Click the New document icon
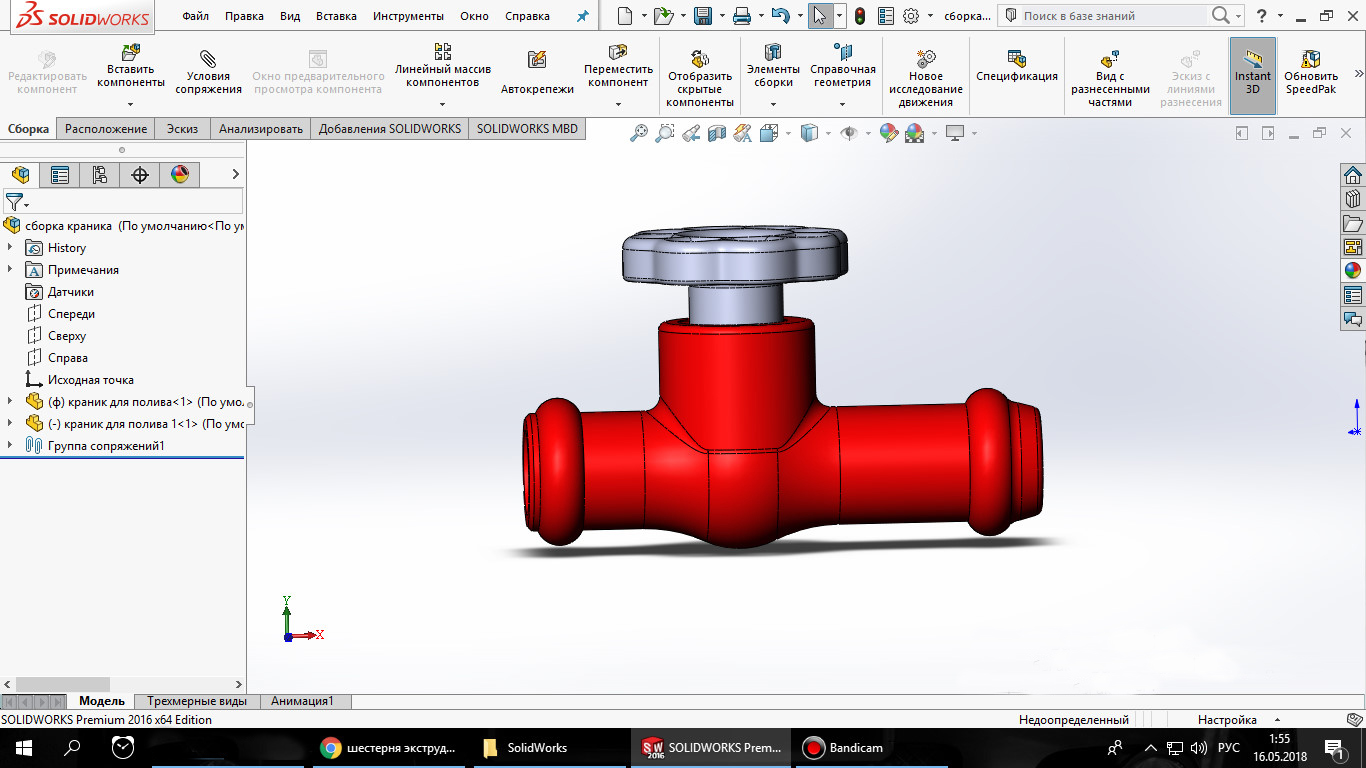Screen dimensions: 1366x768 click(x=625, y=16)
